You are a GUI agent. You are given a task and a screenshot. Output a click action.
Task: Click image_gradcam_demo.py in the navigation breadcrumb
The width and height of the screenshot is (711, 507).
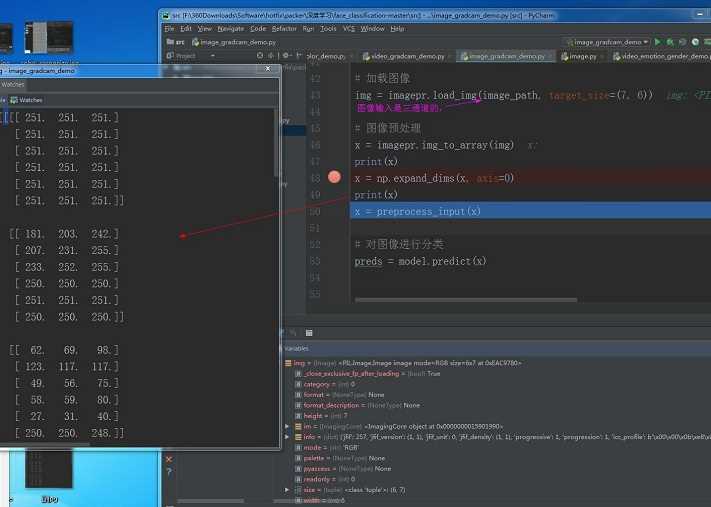pyautogui.click(x=234, y=42)
